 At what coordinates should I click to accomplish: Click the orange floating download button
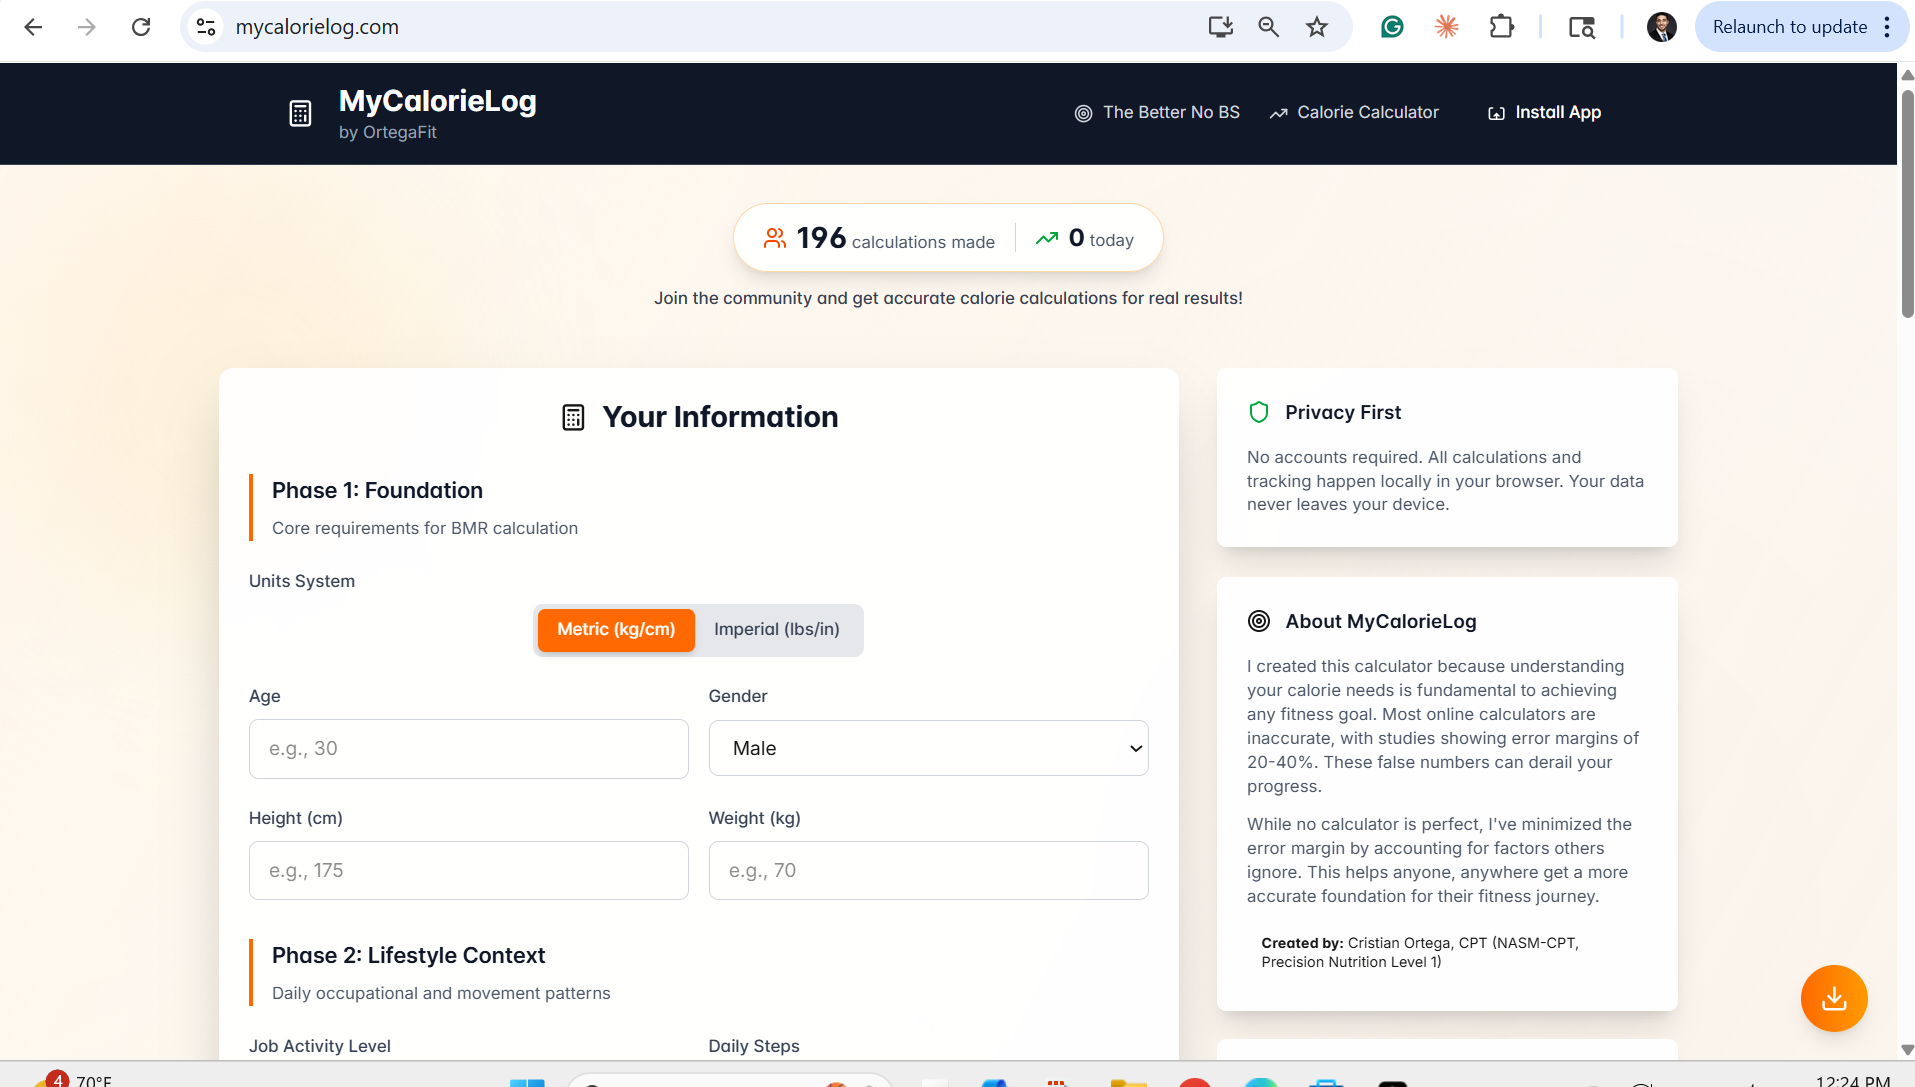pos(1834,998)
